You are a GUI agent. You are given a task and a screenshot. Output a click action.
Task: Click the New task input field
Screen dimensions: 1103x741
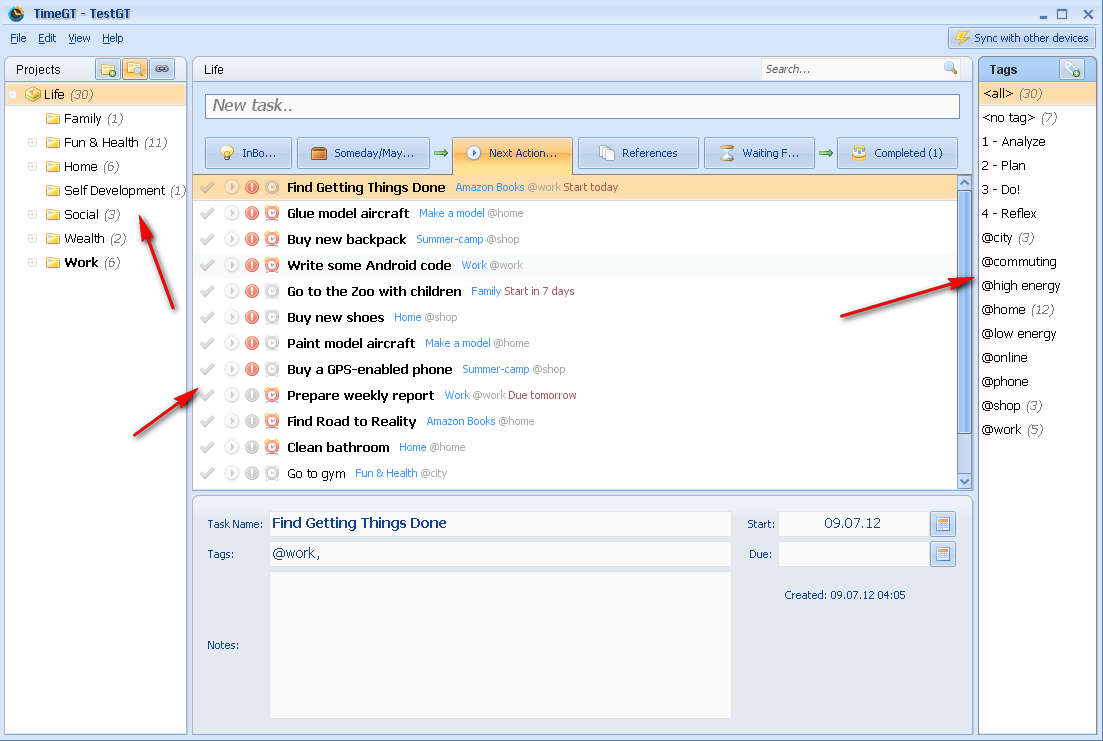click(x=582, y=105)
